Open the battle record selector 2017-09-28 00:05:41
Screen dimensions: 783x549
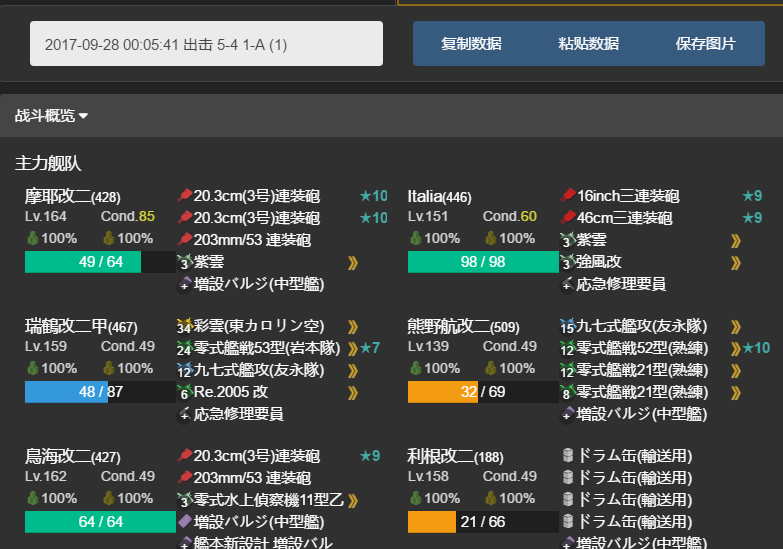pyautogui.click(x=206, y=44)
